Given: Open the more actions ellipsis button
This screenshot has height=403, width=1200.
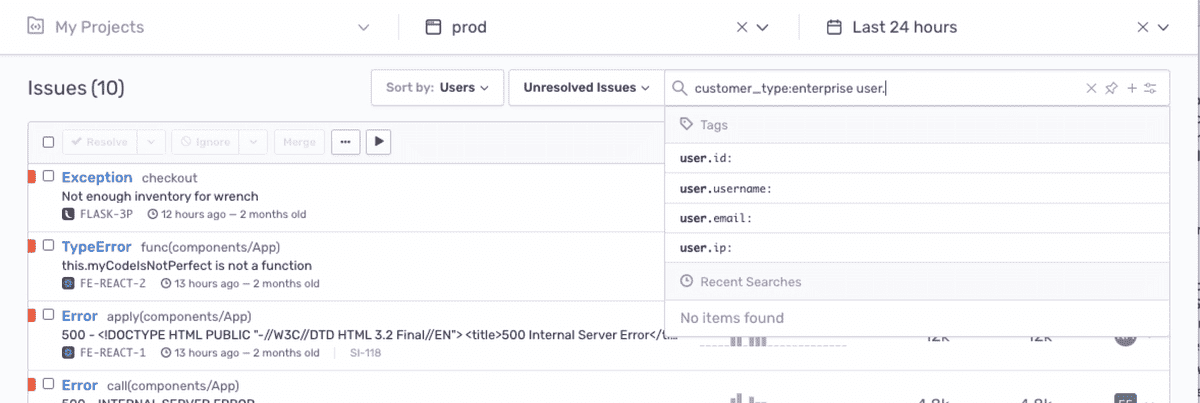Looking at the screenshot, I should (345, 142).
